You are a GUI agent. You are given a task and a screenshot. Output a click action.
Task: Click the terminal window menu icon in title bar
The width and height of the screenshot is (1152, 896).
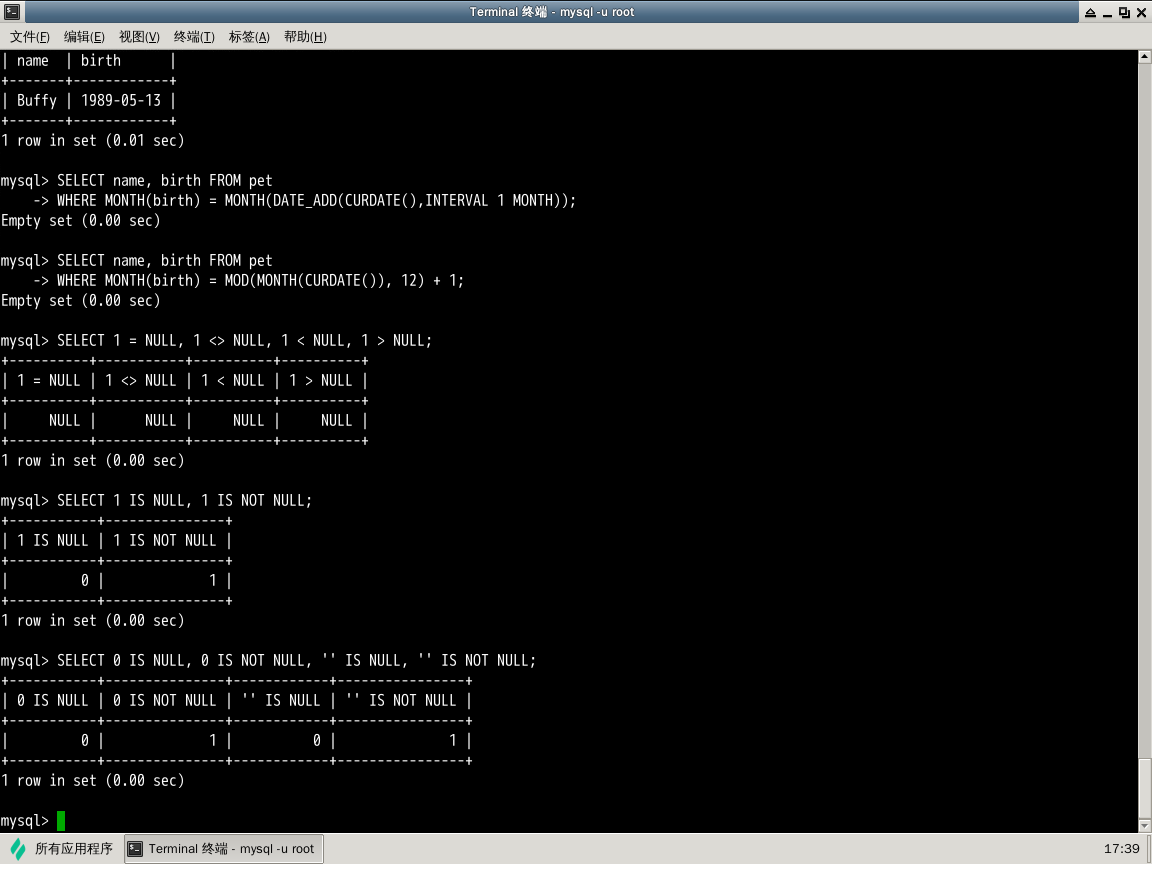click(x=11, y=12)
